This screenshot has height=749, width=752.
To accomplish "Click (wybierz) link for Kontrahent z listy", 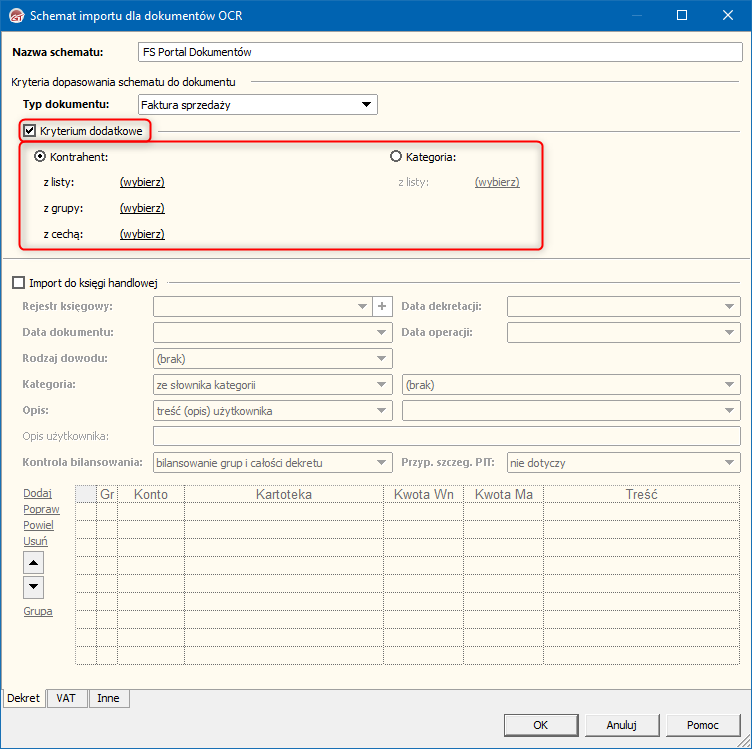I will tap(142, 182).
